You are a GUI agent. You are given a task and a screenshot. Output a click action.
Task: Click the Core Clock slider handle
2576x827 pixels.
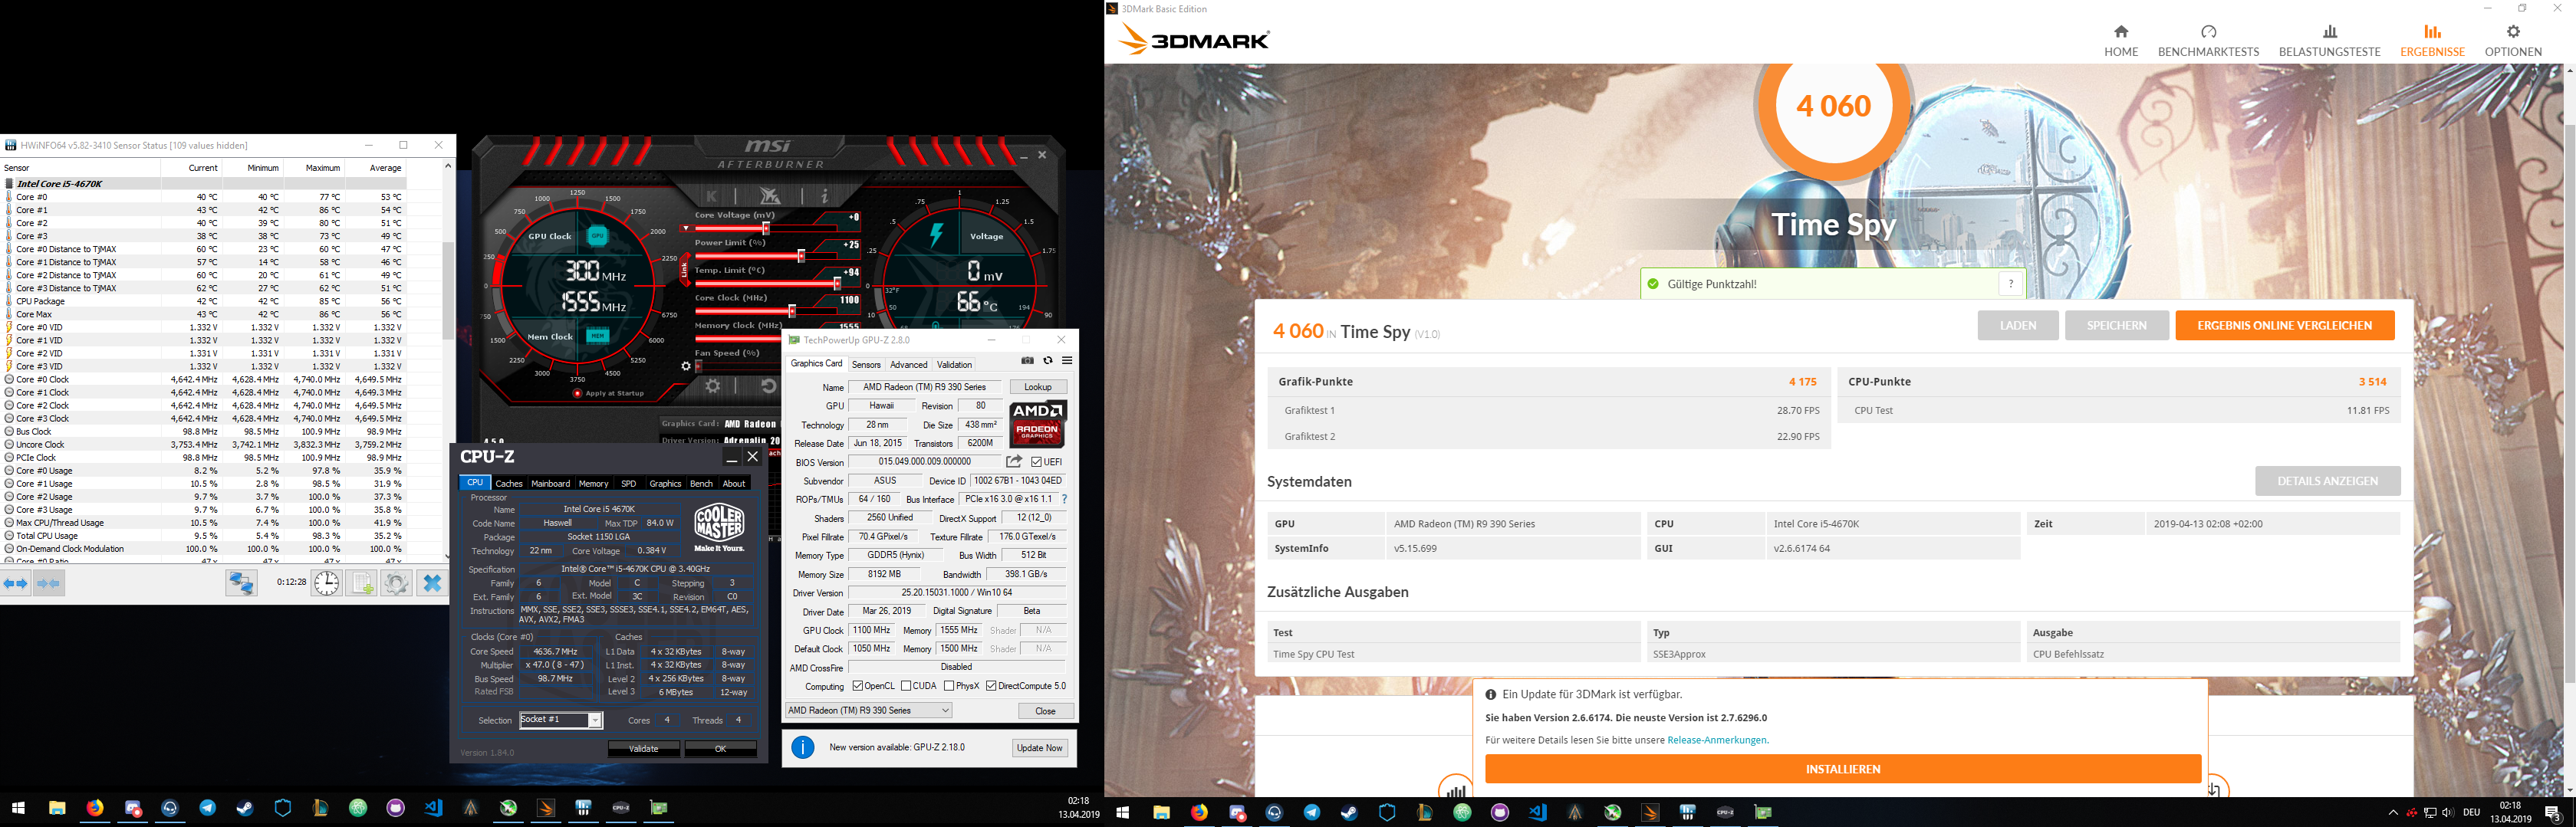792,311
